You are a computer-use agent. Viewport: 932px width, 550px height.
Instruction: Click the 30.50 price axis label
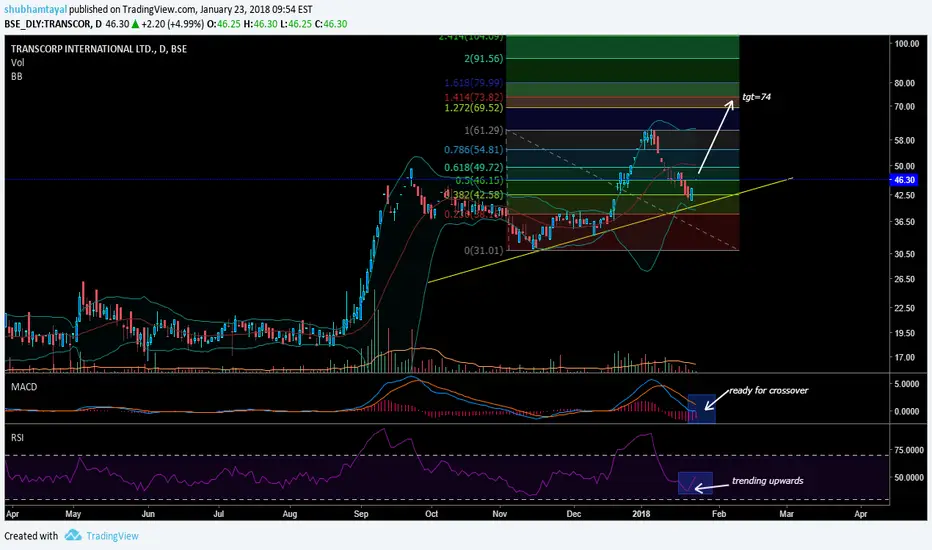coord(906,253)
